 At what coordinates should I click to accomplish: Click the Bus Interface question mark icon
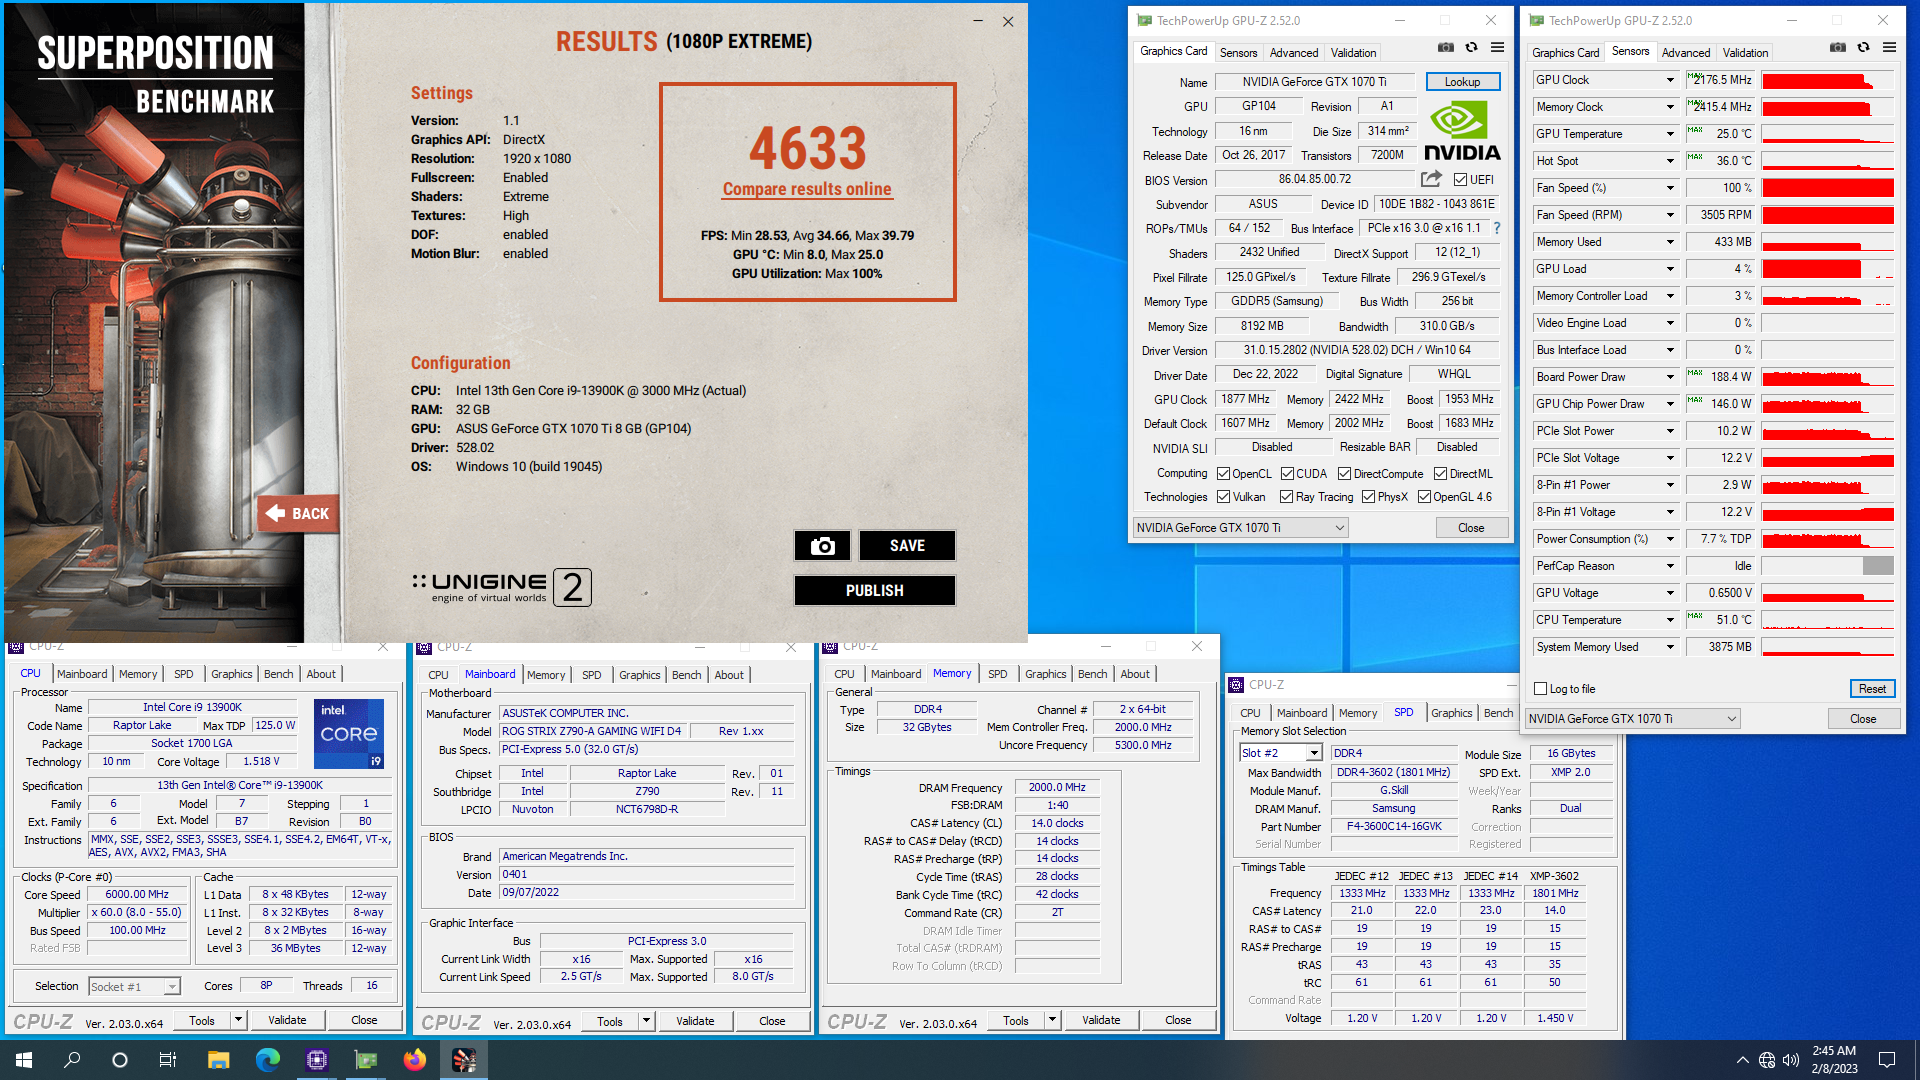tap(1497, 229)
